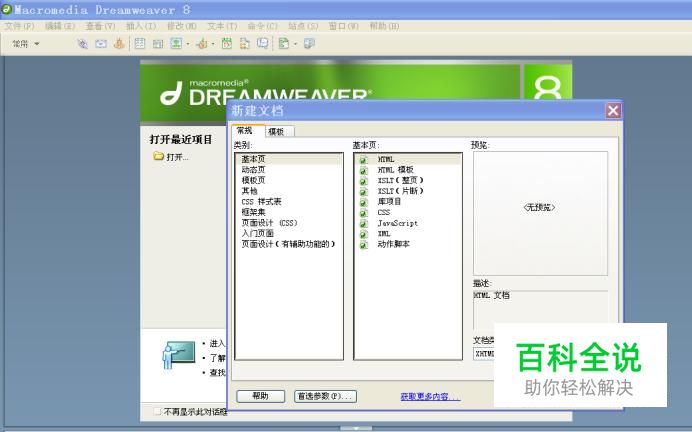The width and height of the screenshot is (692, 432).
Task: Open the 编辑(E) menu
Action: click(60, 26)
